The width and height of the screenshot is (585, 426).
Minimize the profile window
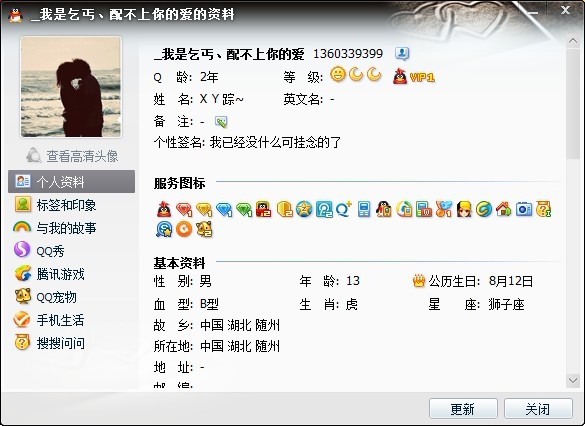pos(533,12)
